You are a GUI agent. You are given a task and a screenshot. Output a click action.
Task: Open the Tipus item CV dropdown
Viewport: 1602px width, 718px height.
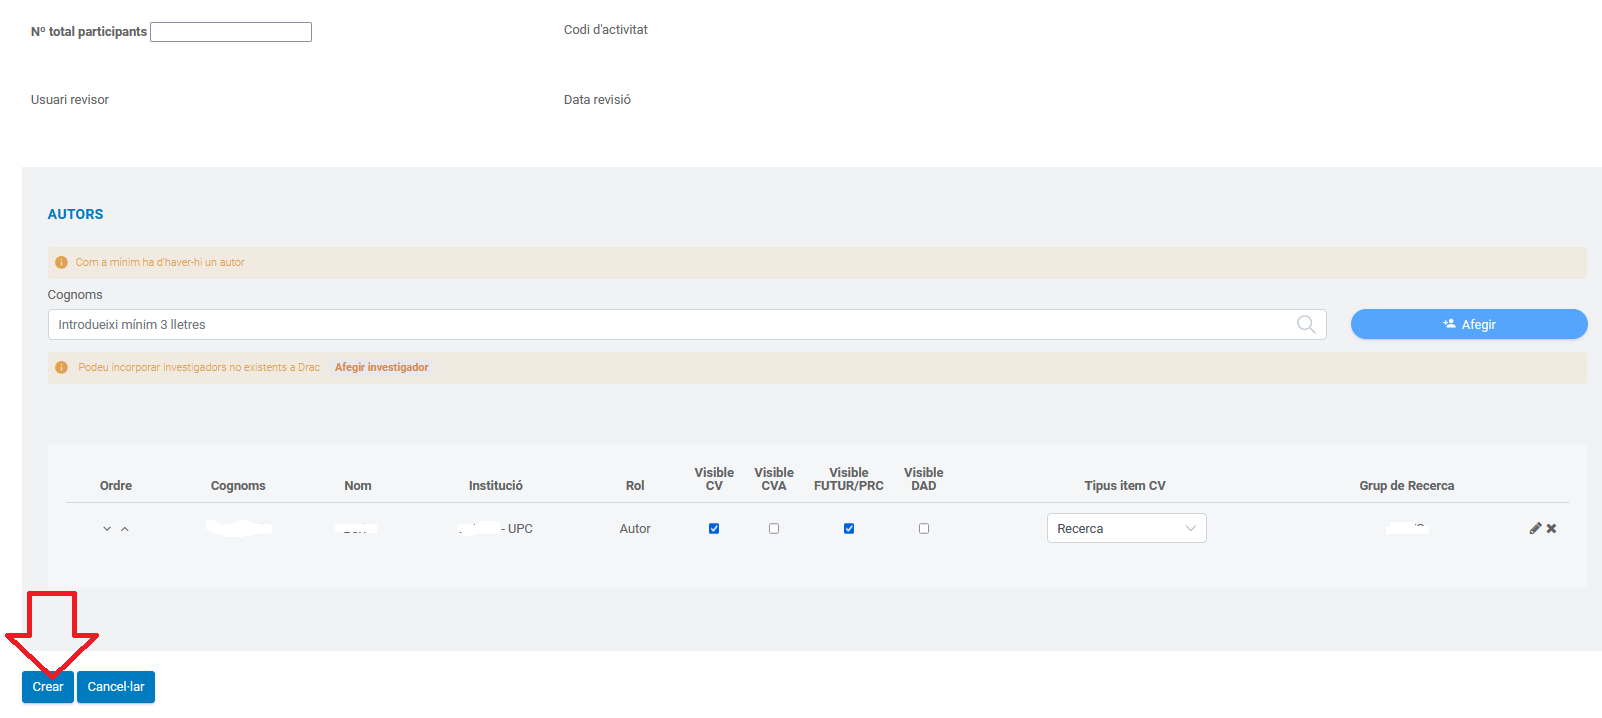click(x=1126, y=528)
